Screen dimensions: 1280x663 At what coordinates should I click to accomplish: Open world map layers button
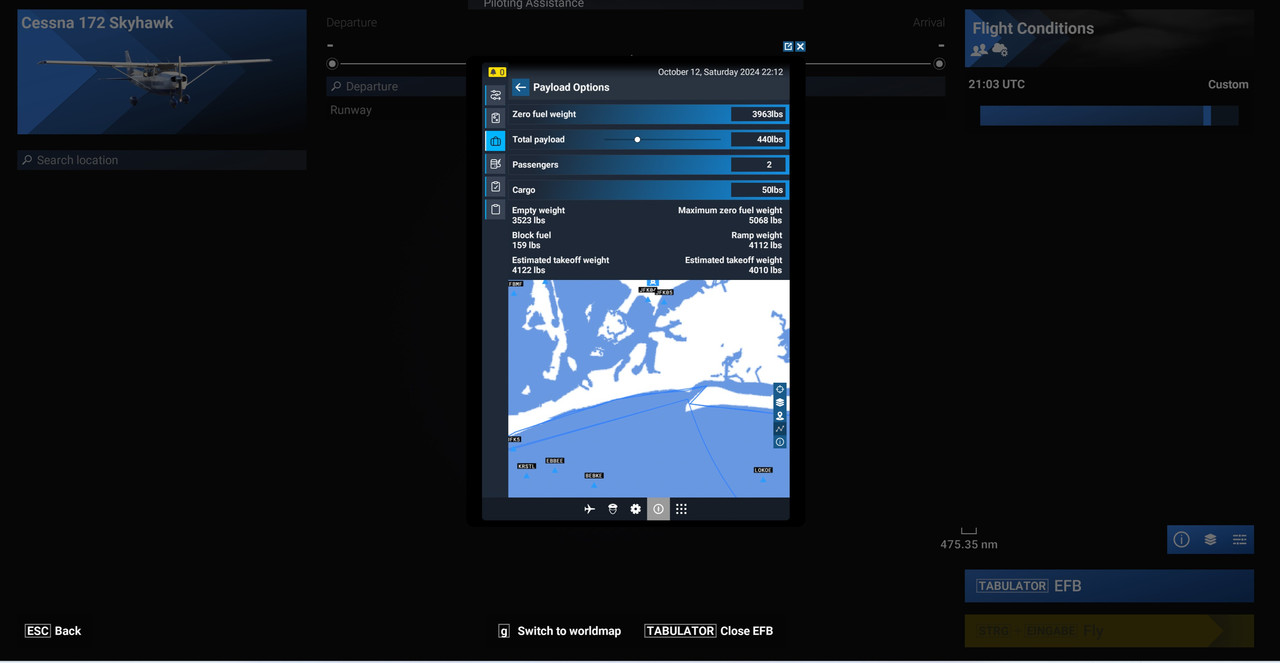(1210, 539)
